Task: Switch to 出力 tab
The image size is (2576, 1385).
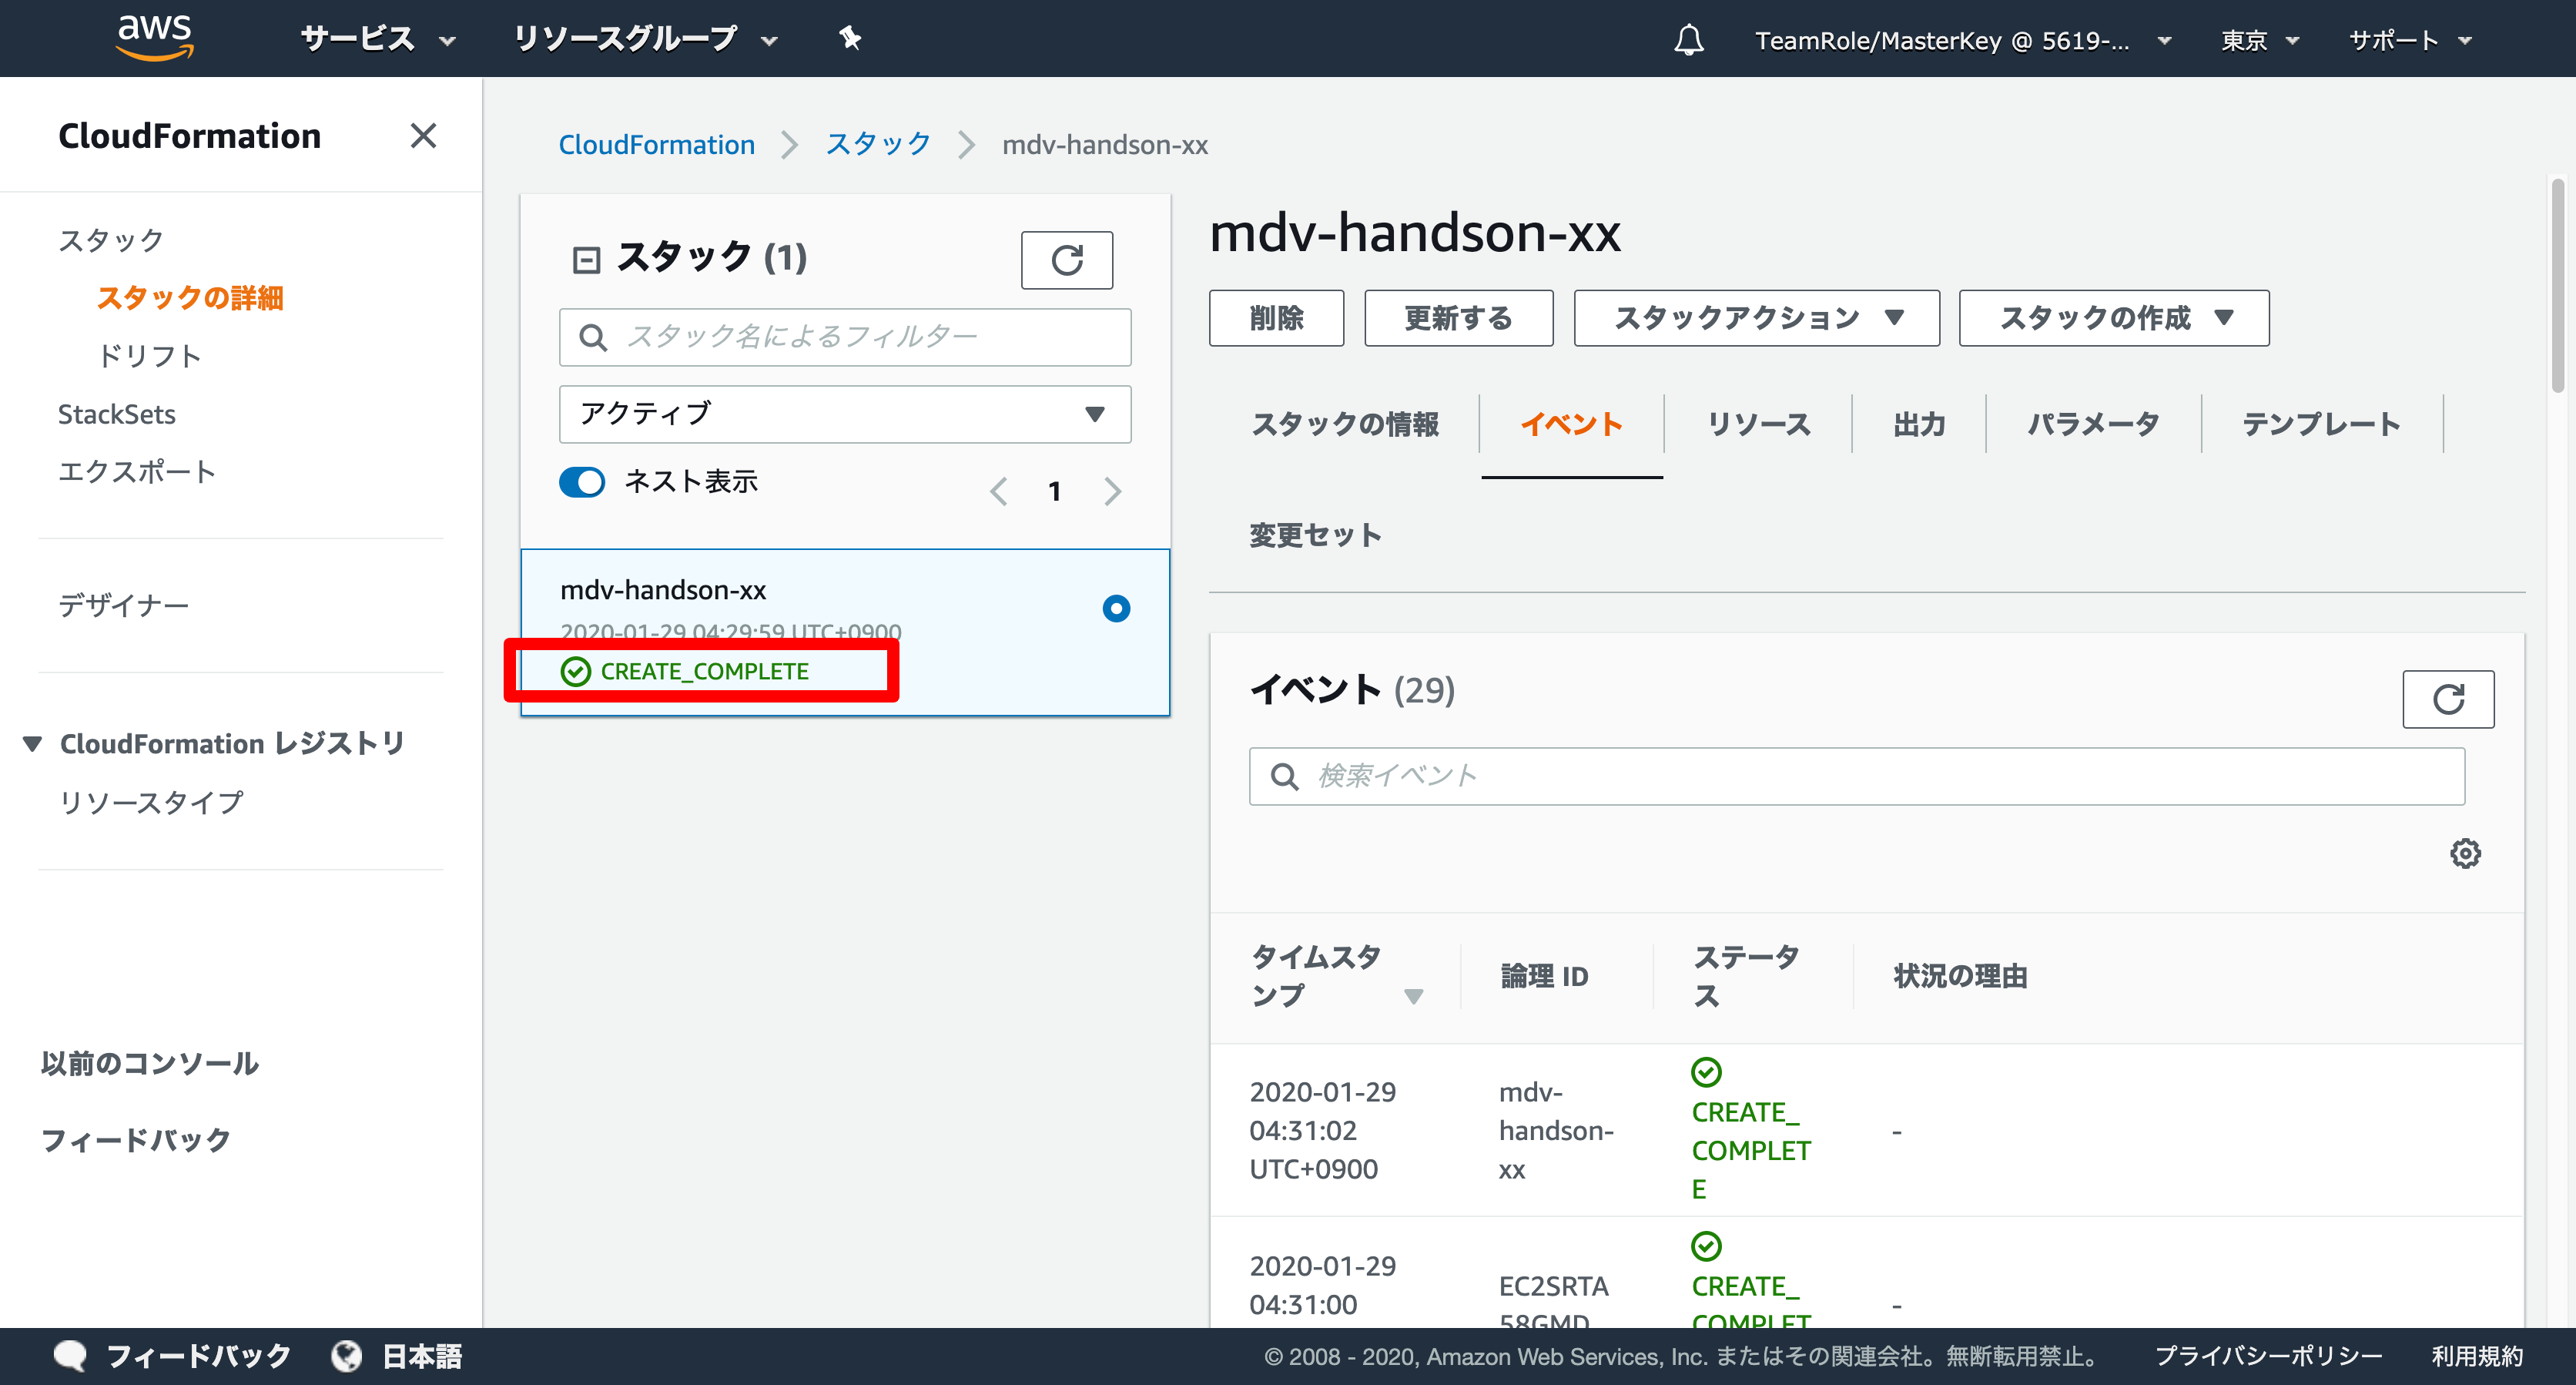Action: 1918,424
